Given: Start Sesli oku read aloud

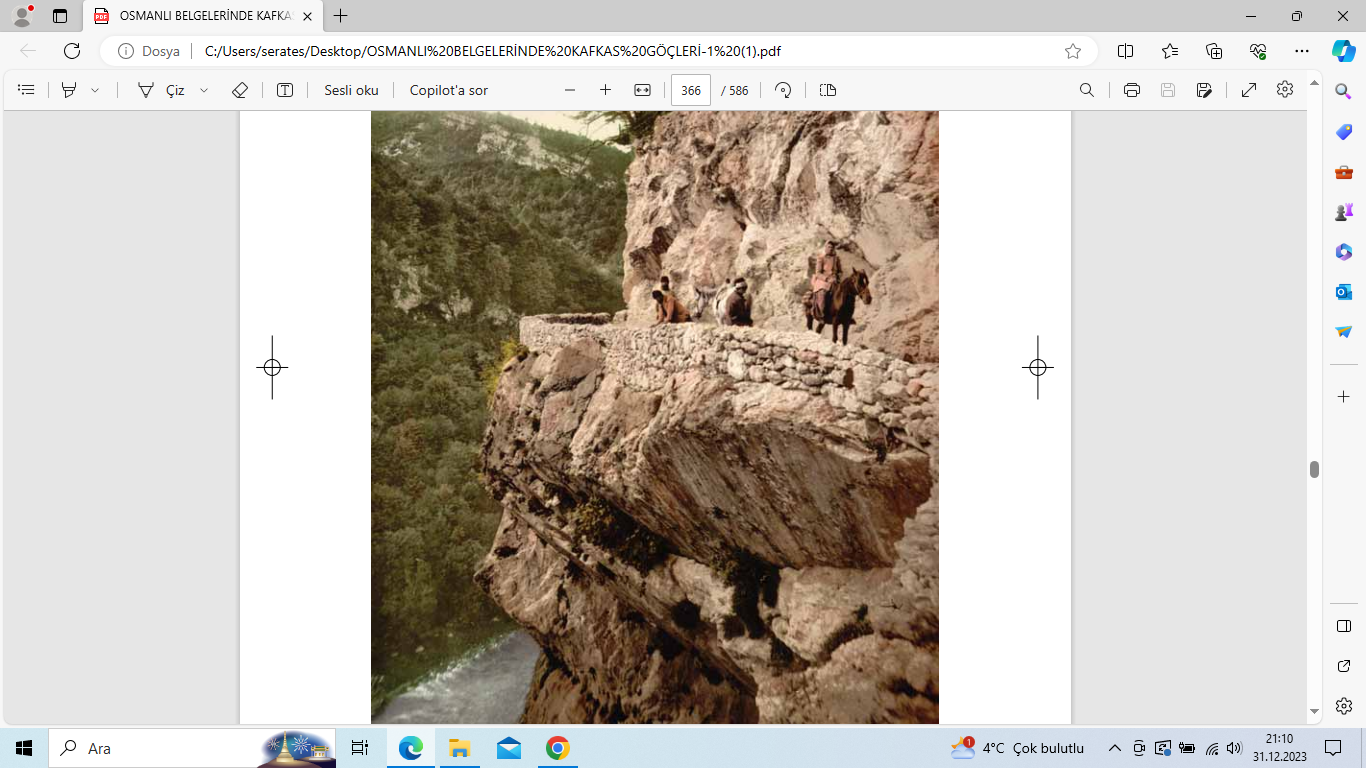Looking at the screenshot, I should (x=351, y=90).
